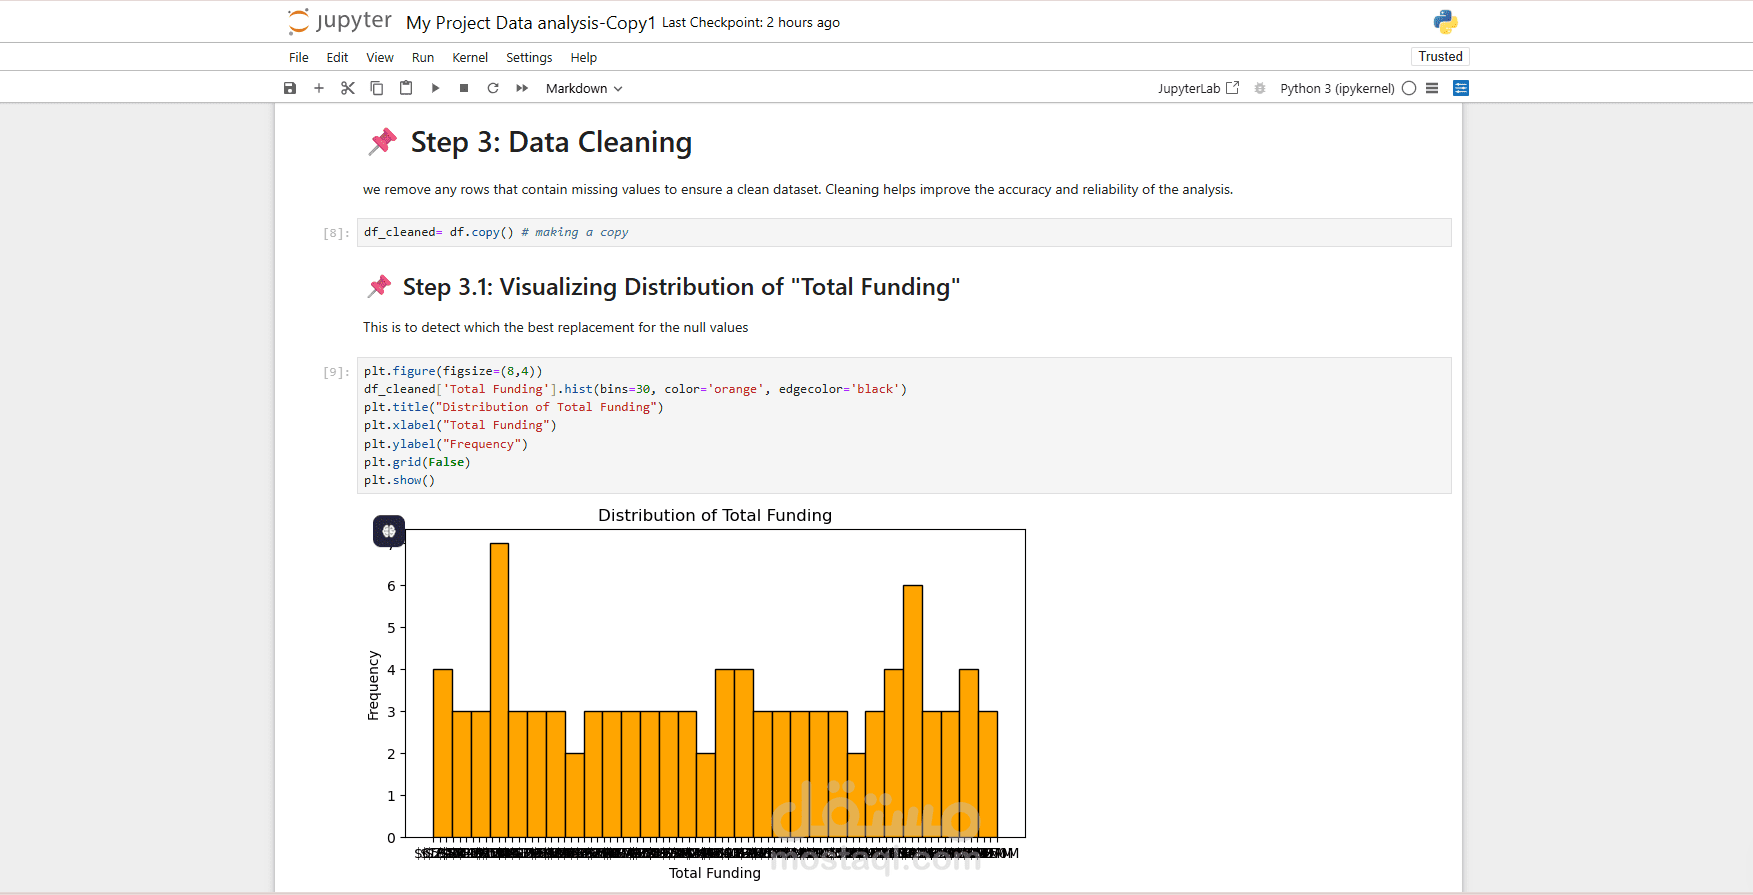Click the plt.figure histogram code cell
Viewport: 1753px width, 895px height.
[904, 425]
